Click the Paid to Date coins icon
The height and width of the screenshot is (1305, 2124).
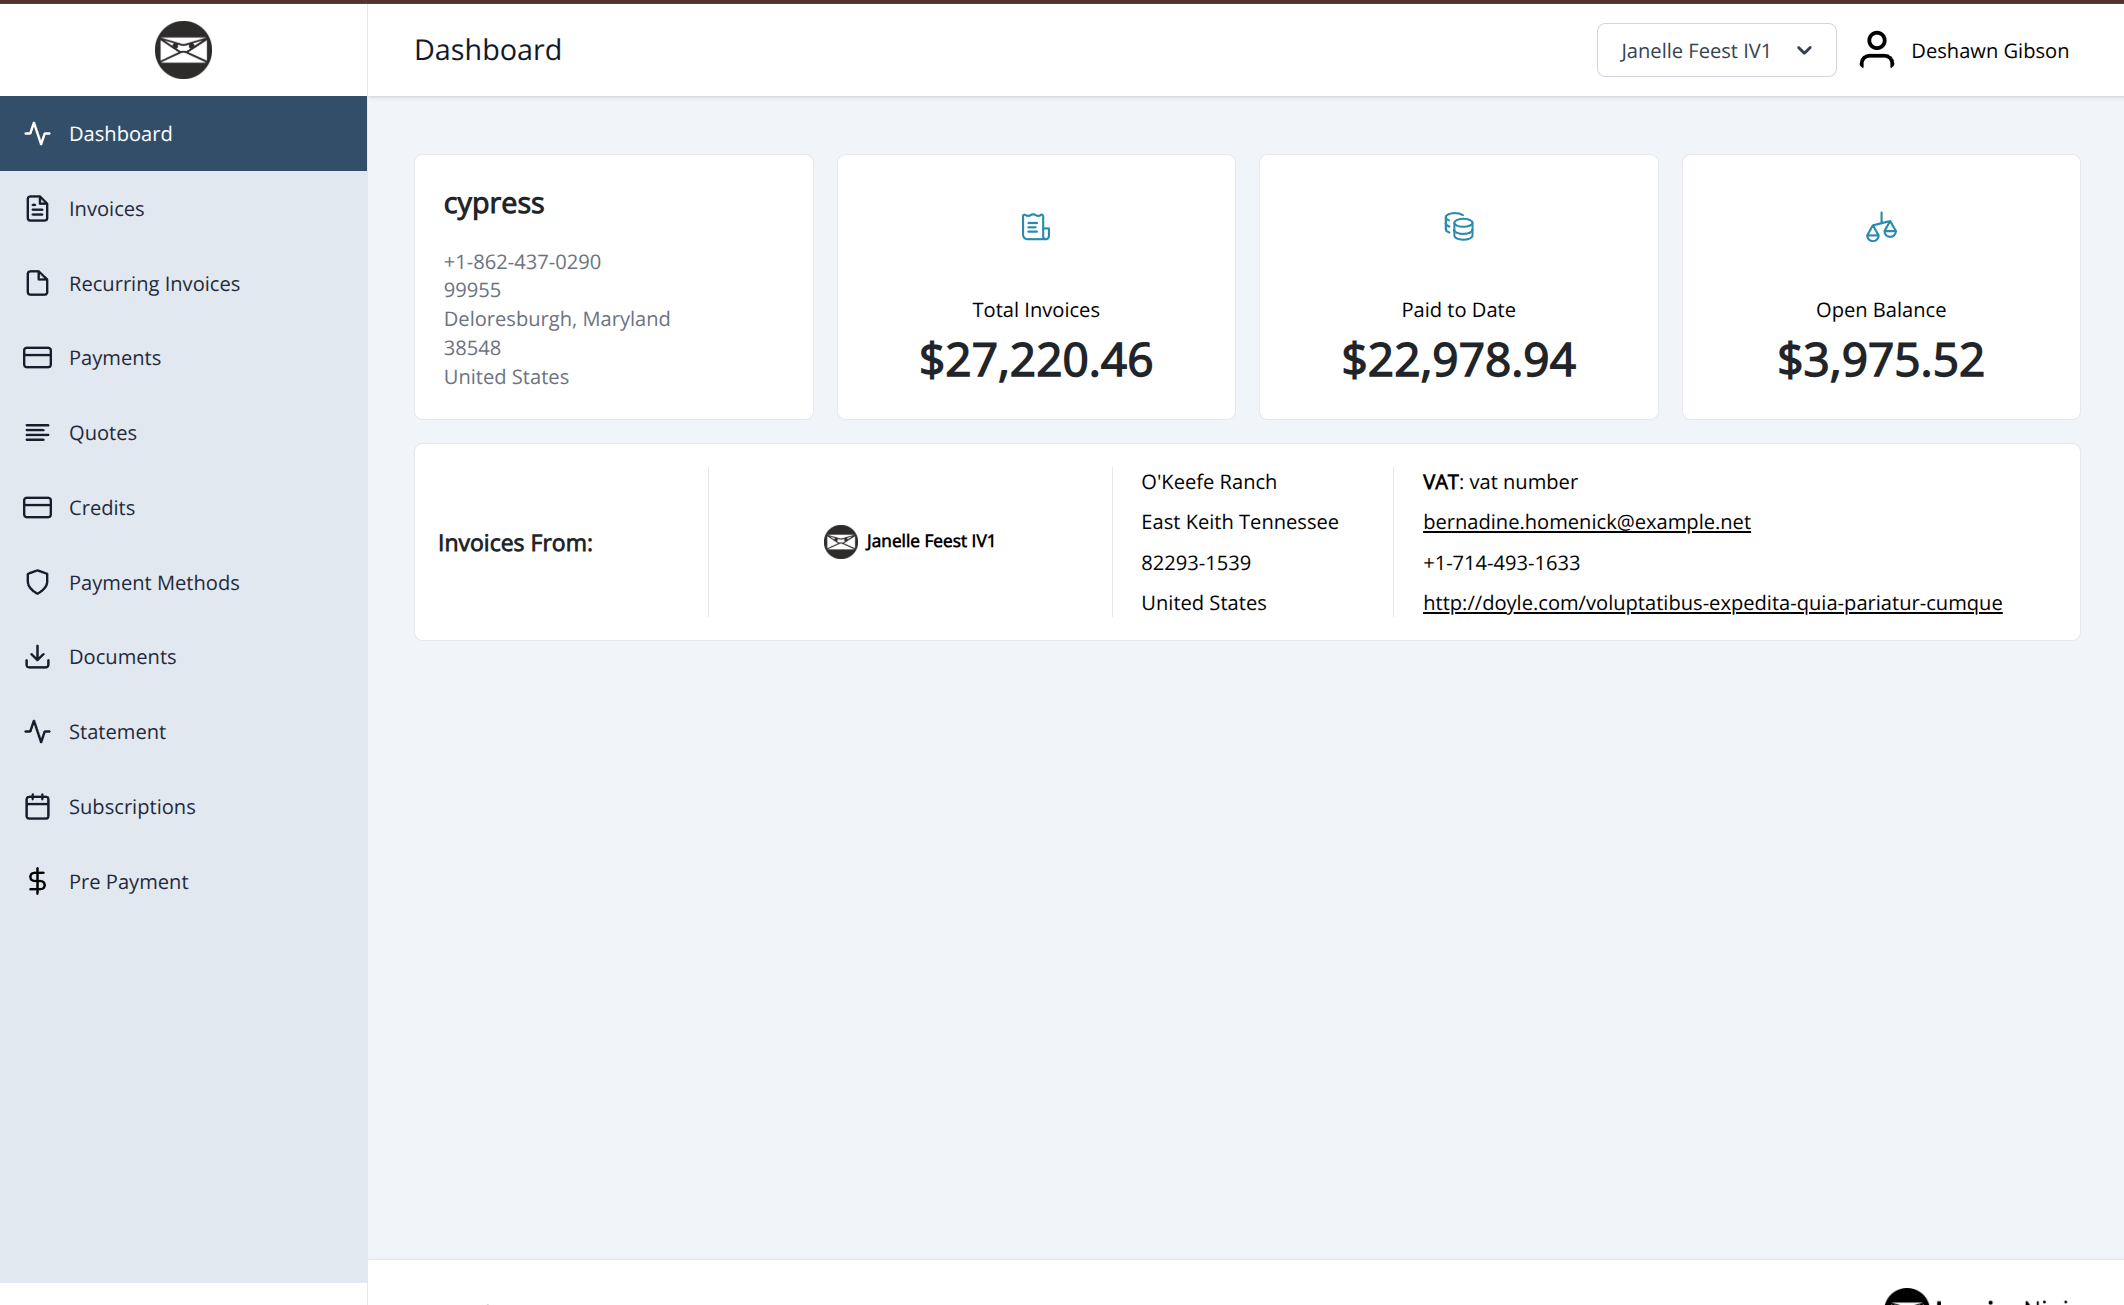tap(1459, 227)
